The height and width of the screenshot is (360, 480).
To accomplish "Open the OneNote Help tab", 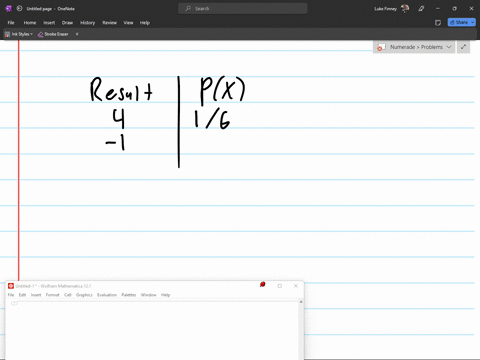I will (x=145, y=23).
